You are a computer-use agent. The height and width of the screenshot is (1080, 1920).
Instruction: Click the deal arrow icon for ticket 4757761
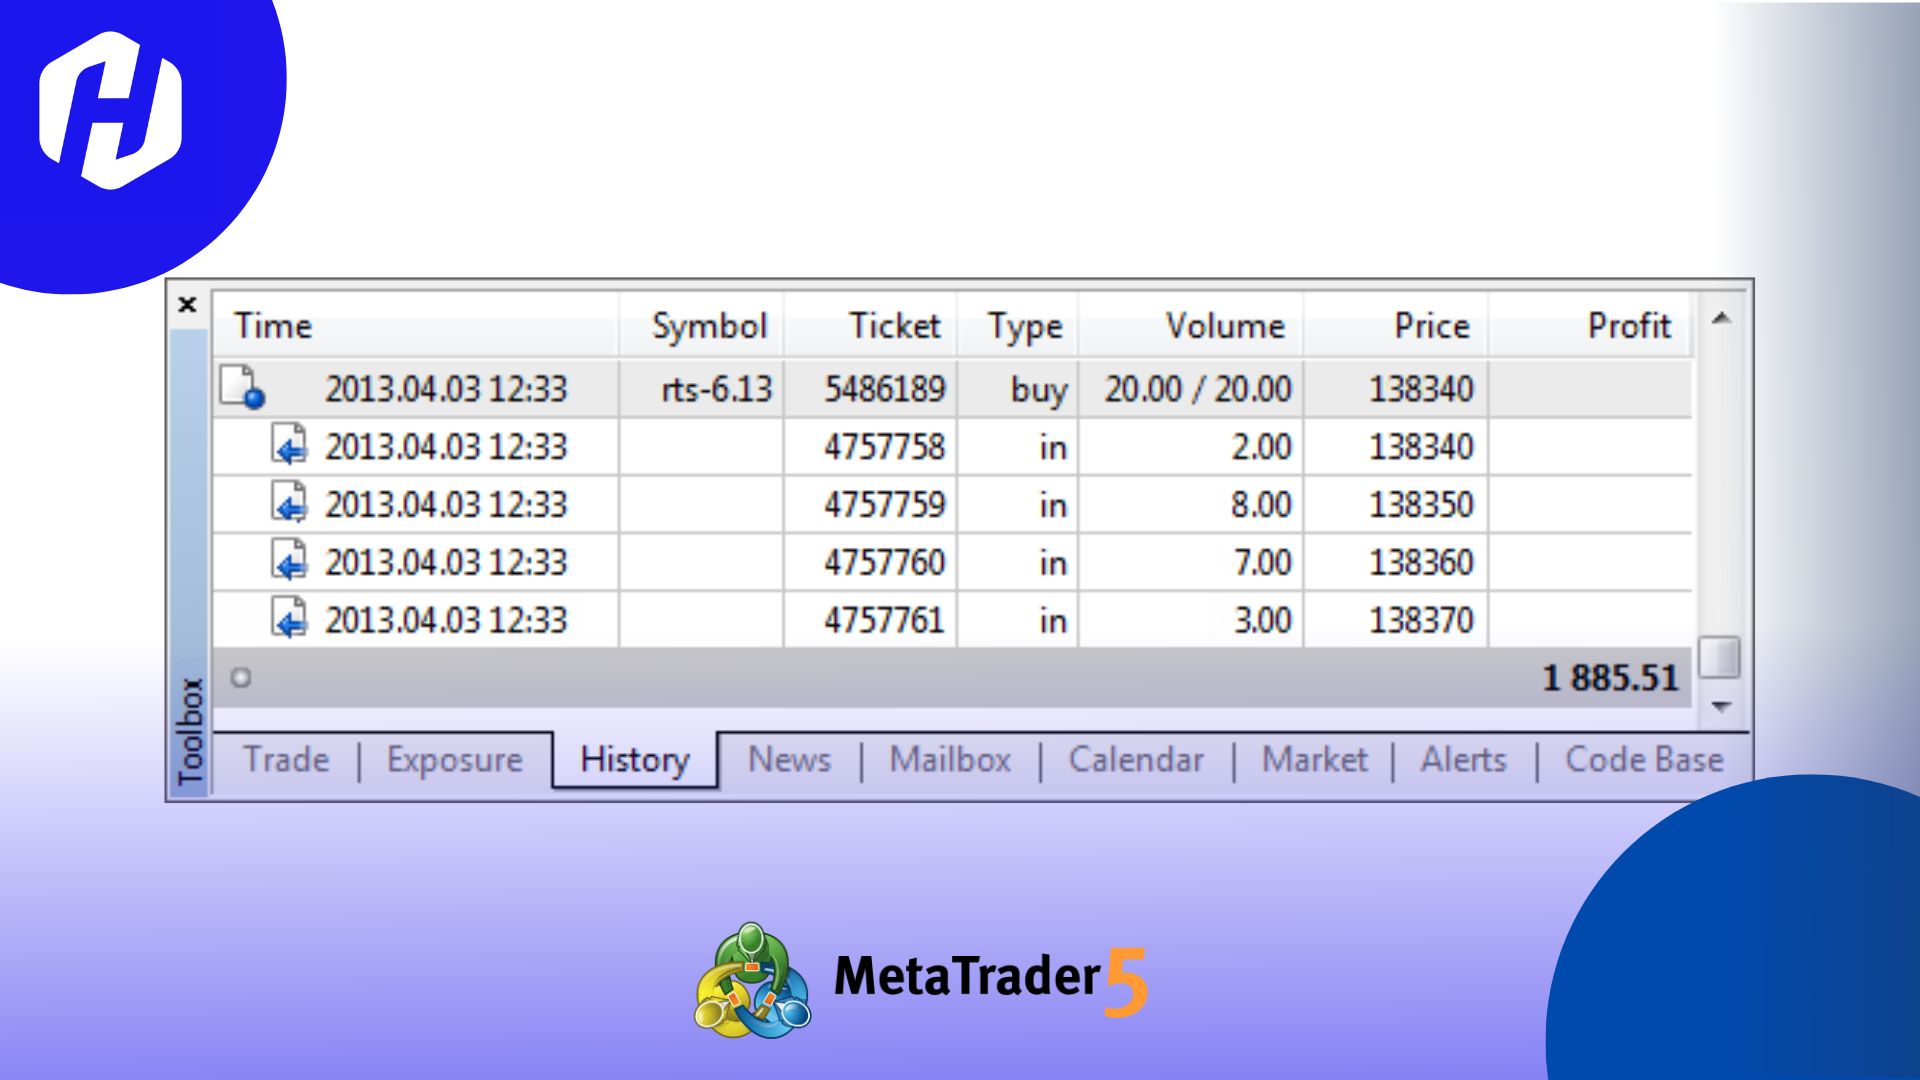pyautogui.click(x=292, y=619)
